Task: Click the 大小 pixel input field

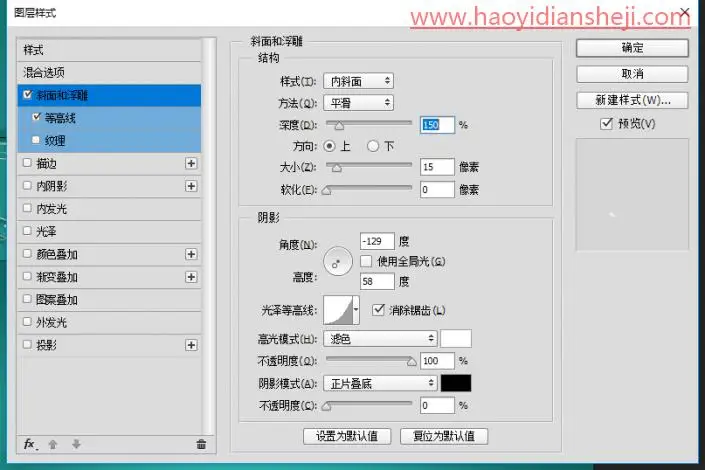Action: pyautogui.click(x=437, y=167)
